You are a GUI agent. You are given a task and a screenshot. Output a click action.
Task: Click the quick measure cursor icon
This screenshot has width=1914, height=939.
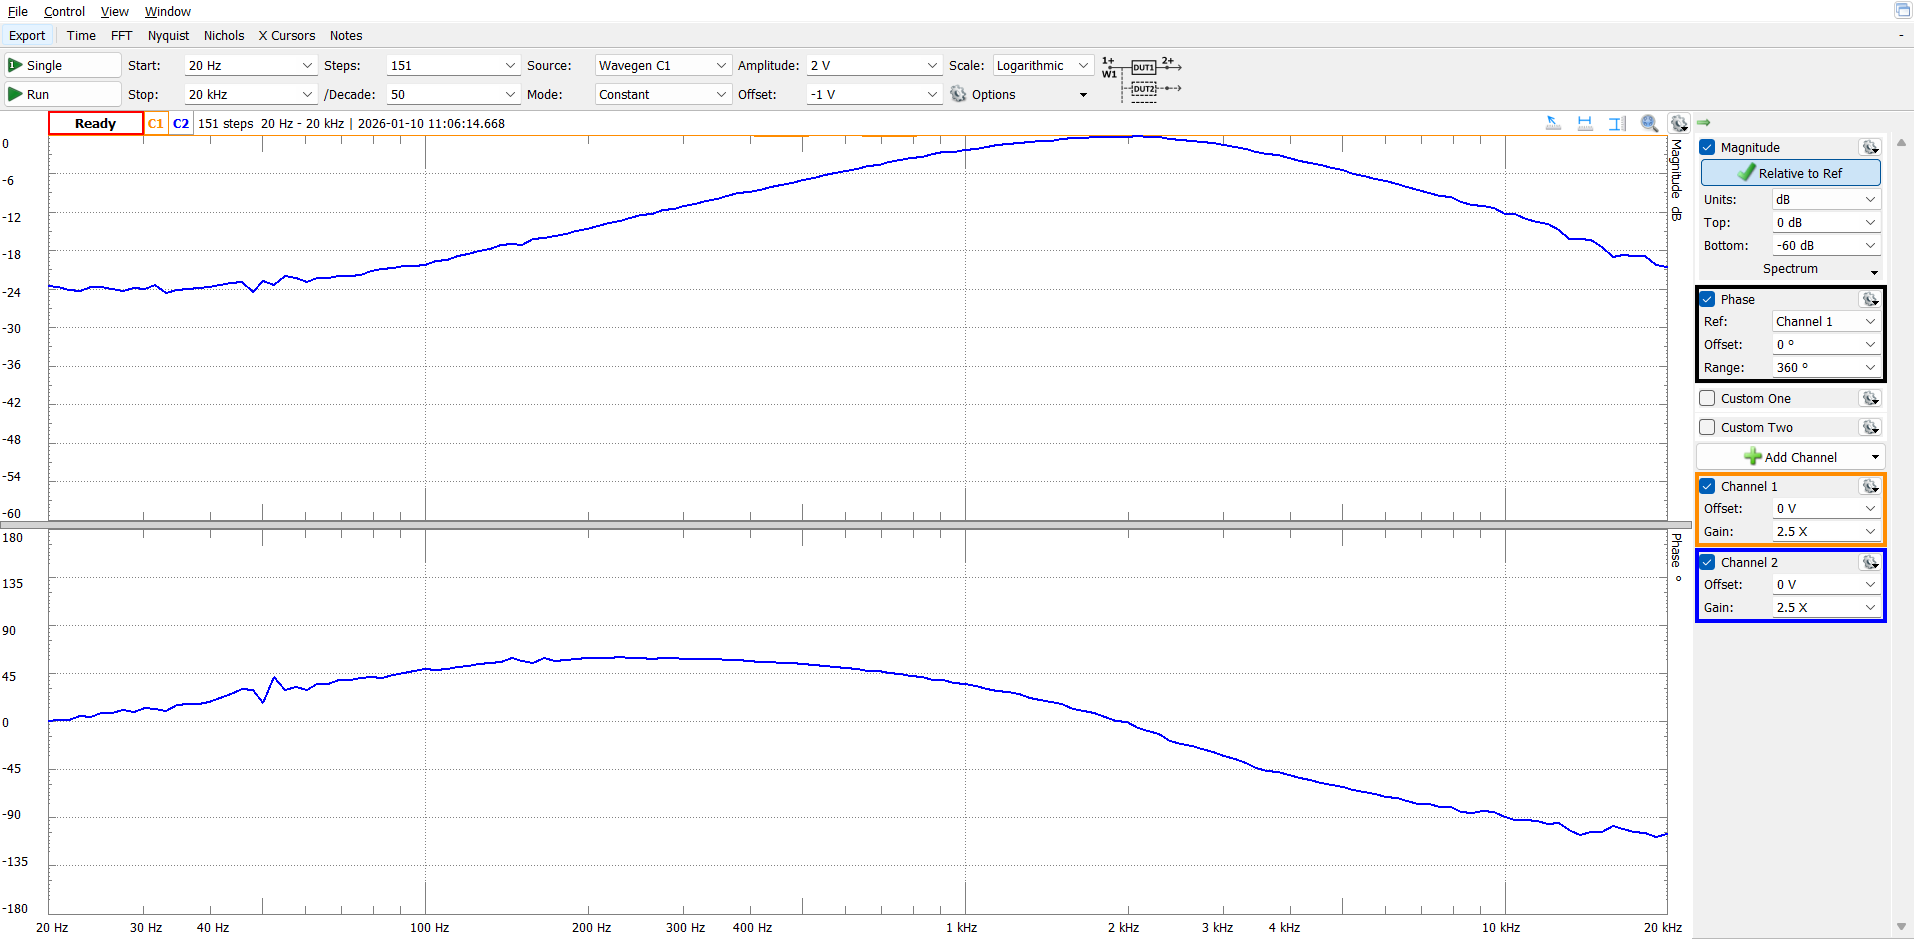[x=1553, y=123]
